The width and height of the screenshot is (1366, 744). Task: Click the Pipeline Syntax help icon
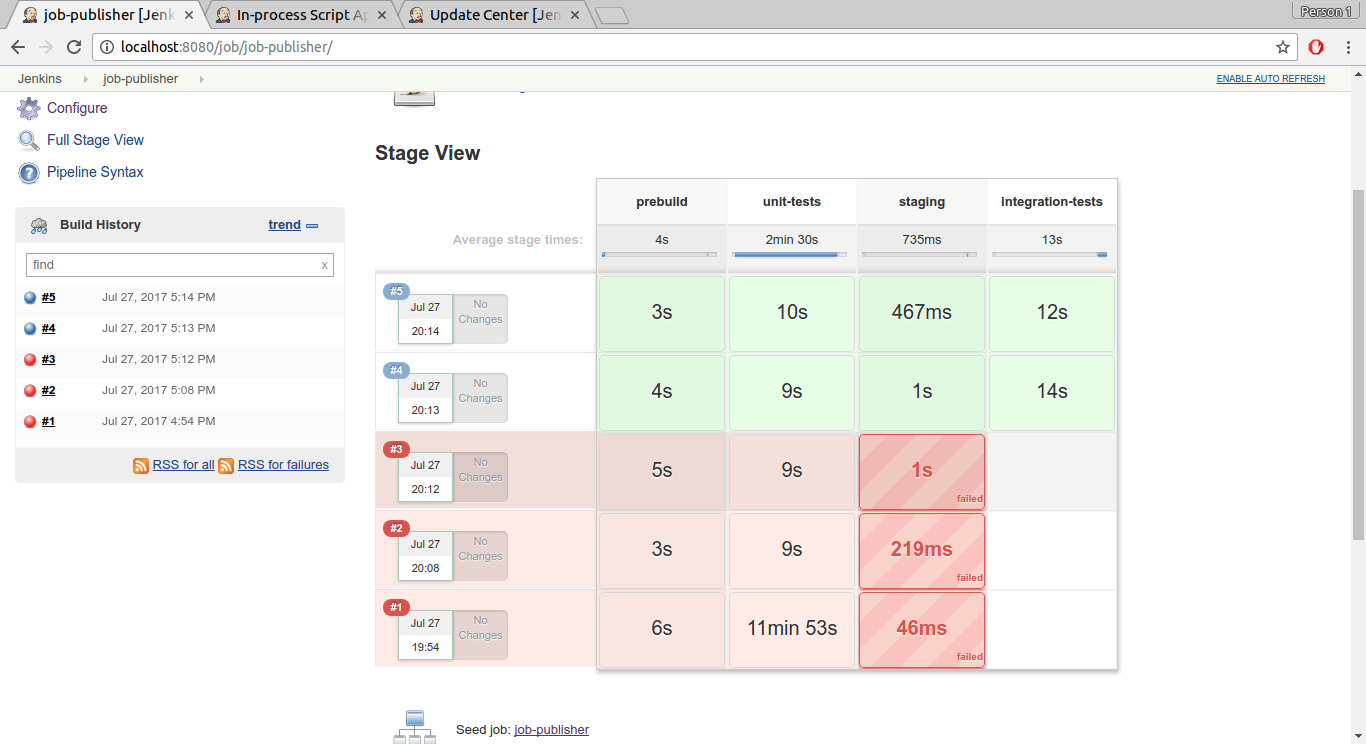click(29, 172)
